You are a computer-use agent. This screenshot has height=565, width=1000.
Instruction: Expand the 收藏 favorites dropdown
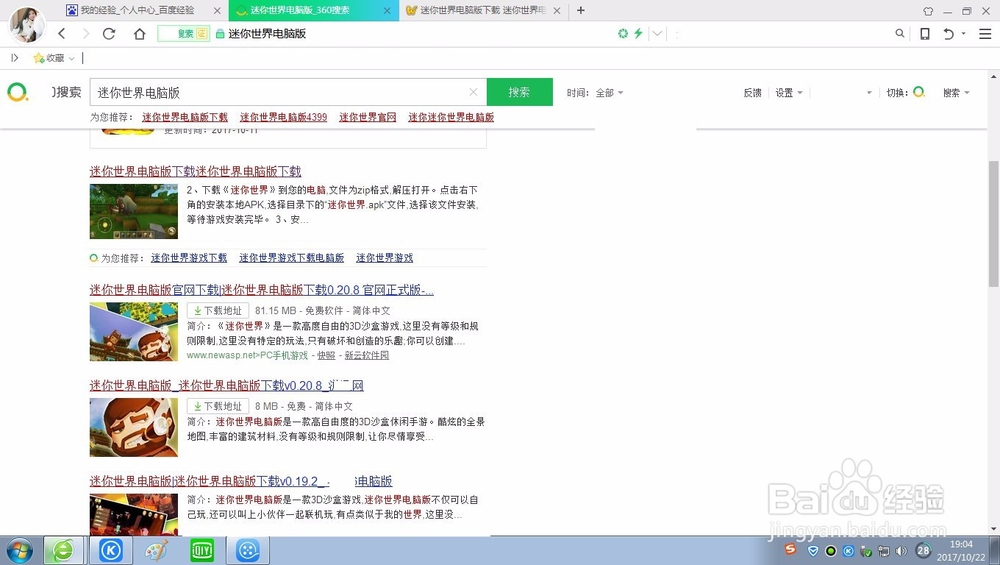point(54,58)
